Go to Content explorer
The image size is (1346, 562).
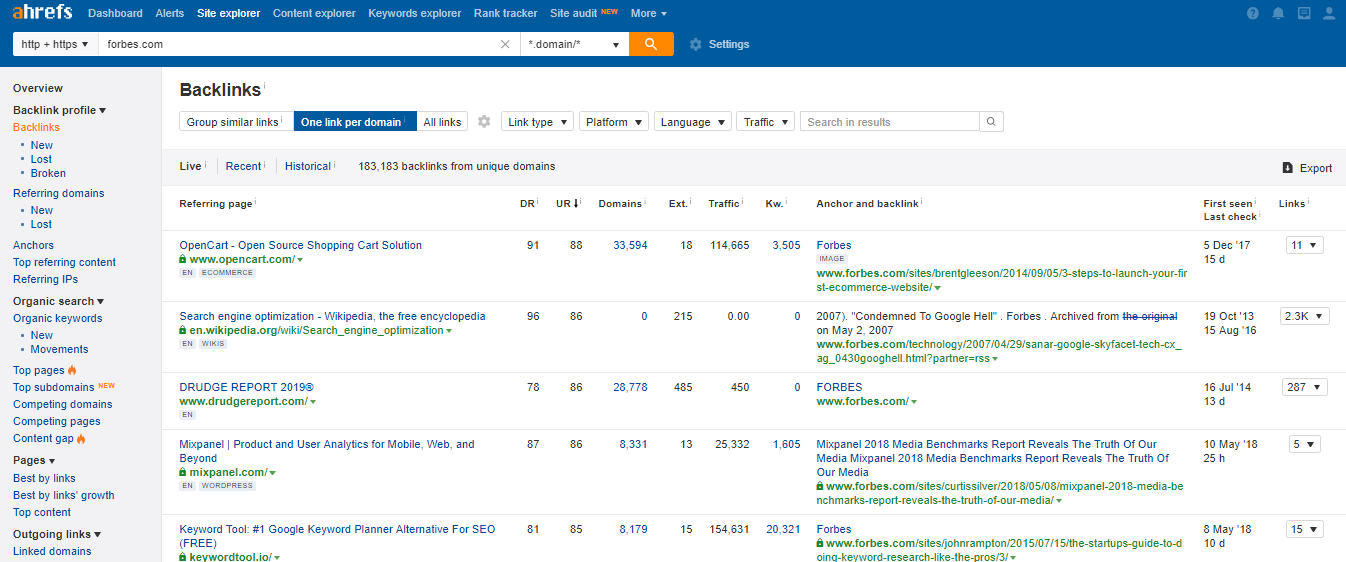tap(314, 13)
